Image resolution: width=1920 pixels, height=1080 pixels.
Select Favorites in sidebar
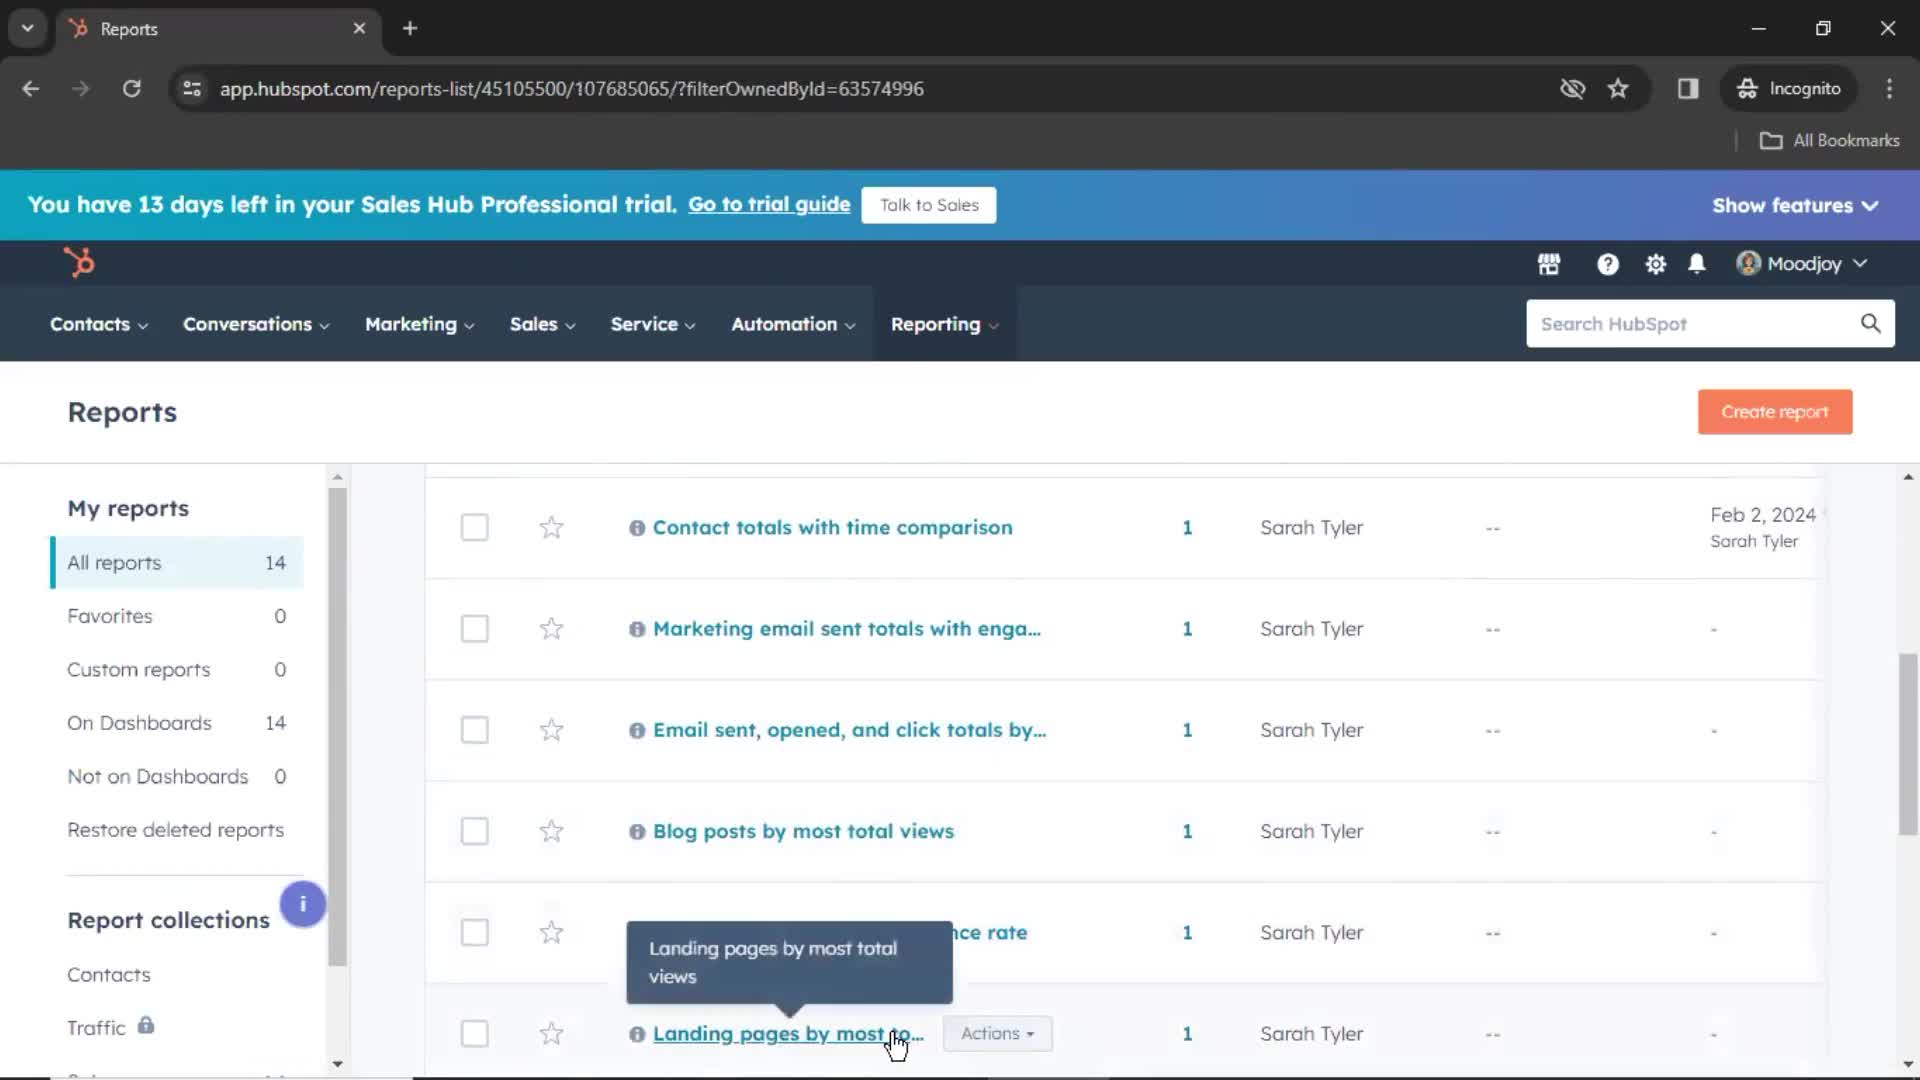coord(176,616)
